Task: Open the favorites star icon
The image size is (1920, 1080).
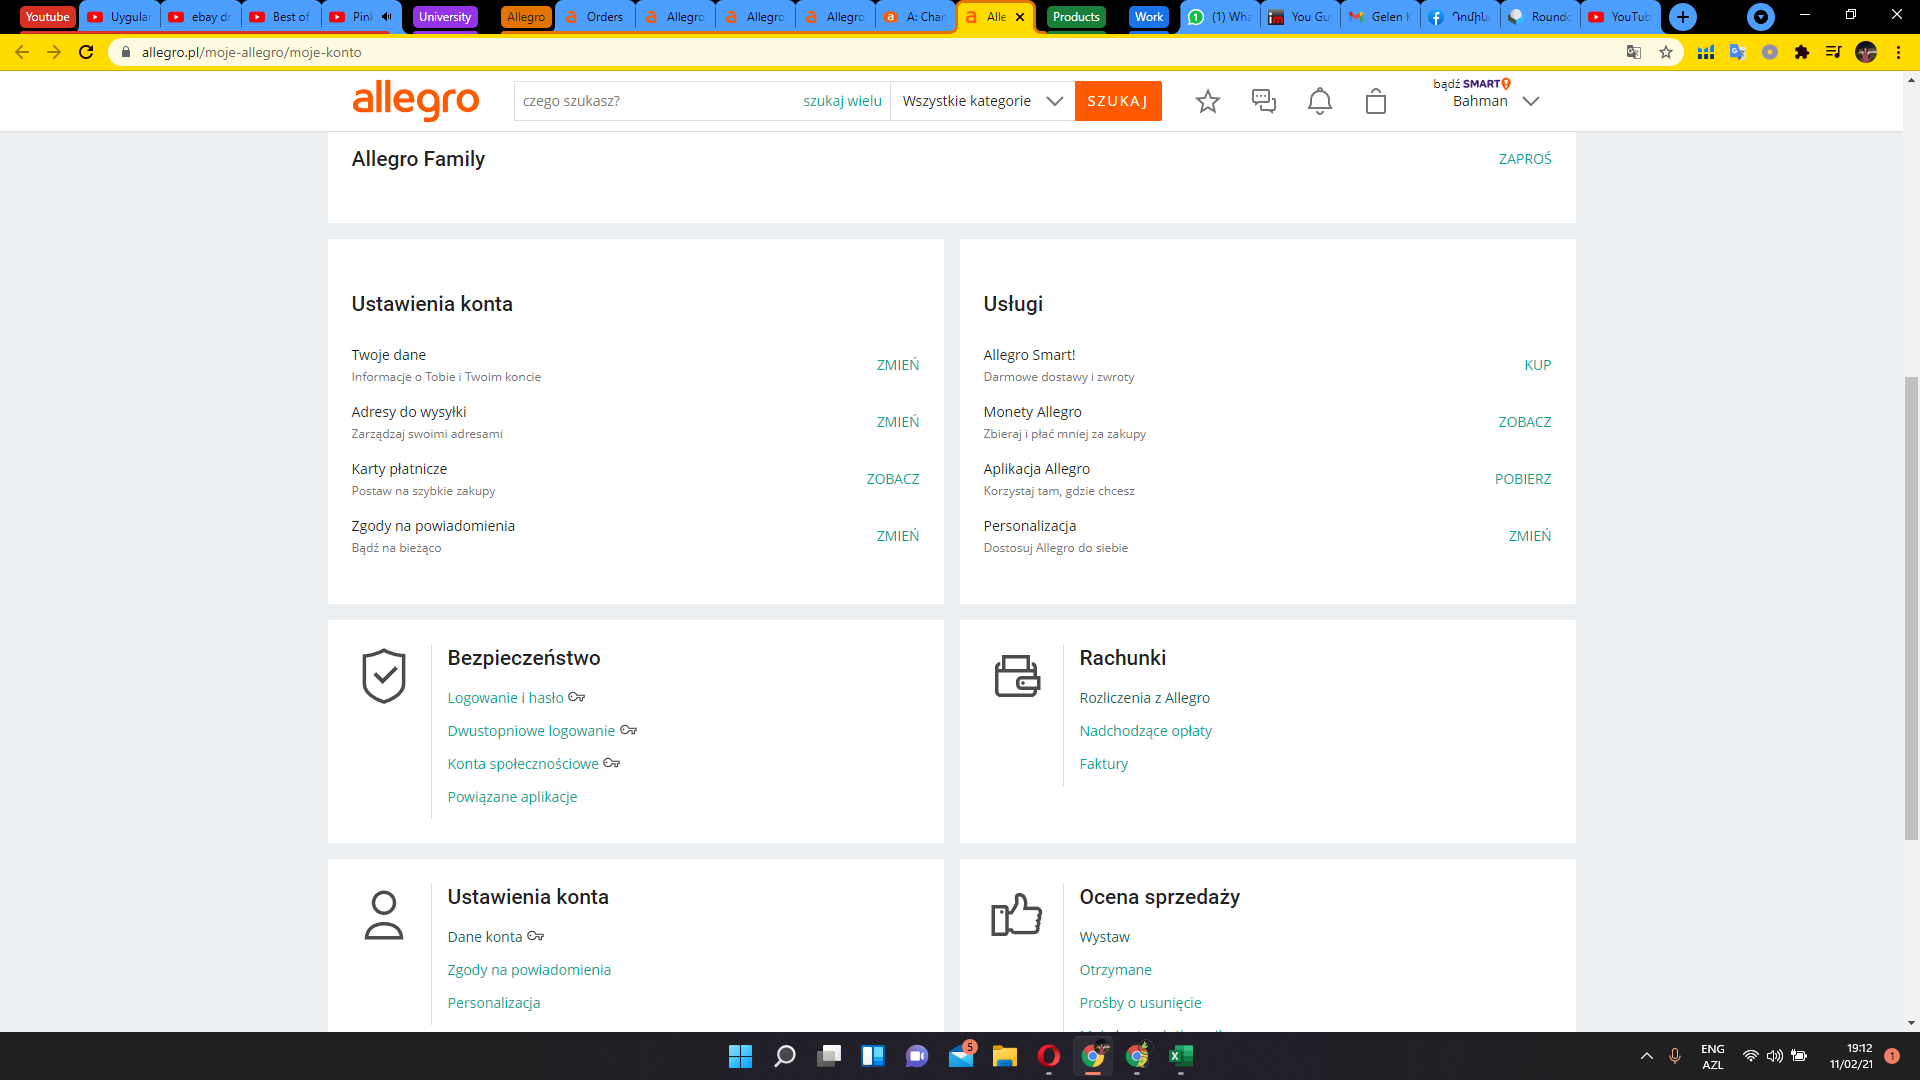Action: (x=1207, y=101)
